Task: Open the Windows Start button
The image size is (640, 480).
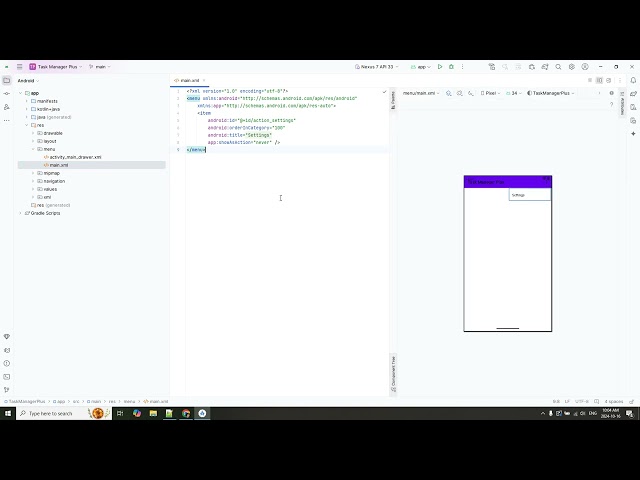Action: pos(8,413)
